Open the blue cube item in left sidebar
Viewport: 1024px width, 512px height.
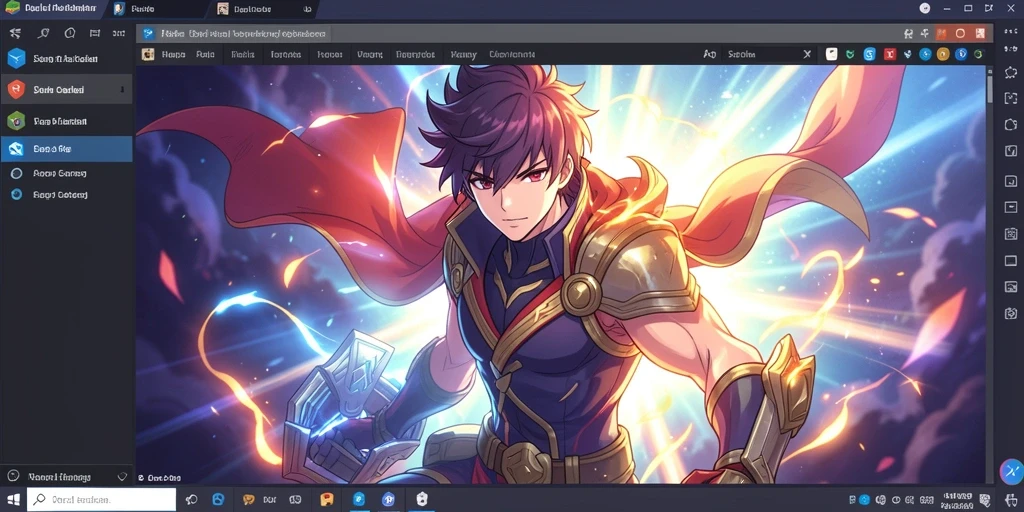[67, 59]
